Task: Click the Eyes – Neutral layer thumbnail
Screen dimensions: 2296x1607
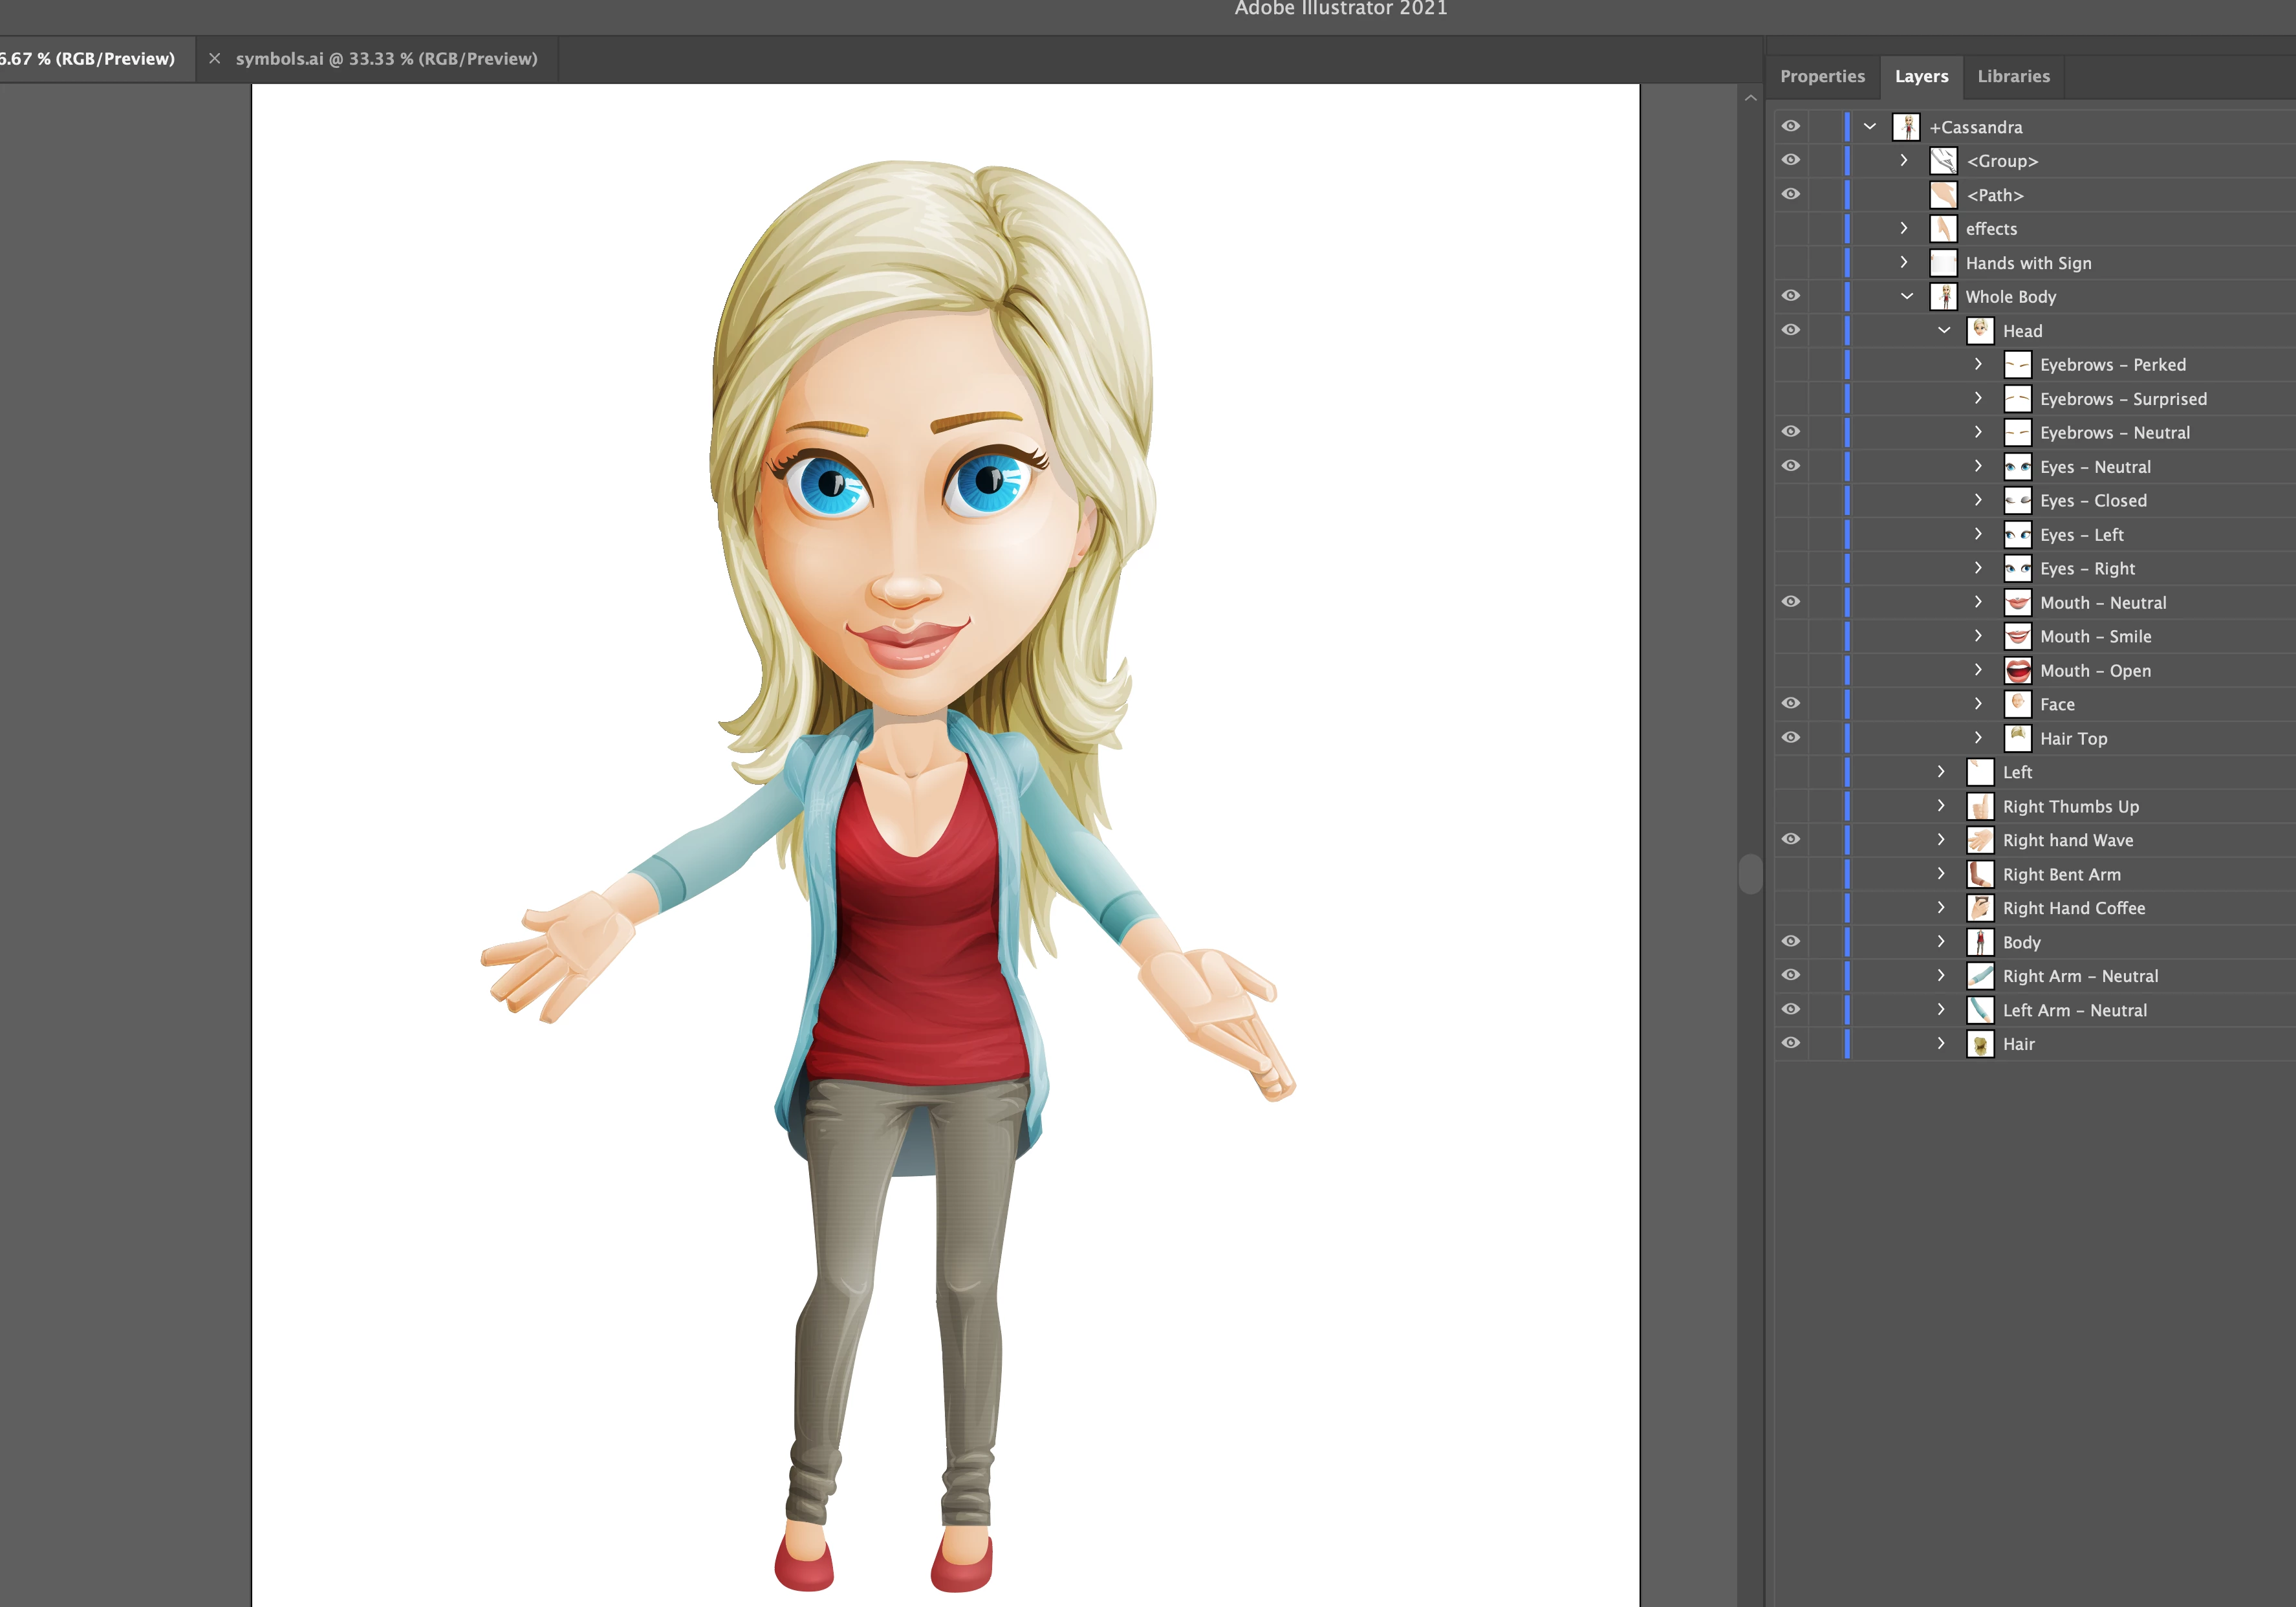Action: coord(2017,467)
